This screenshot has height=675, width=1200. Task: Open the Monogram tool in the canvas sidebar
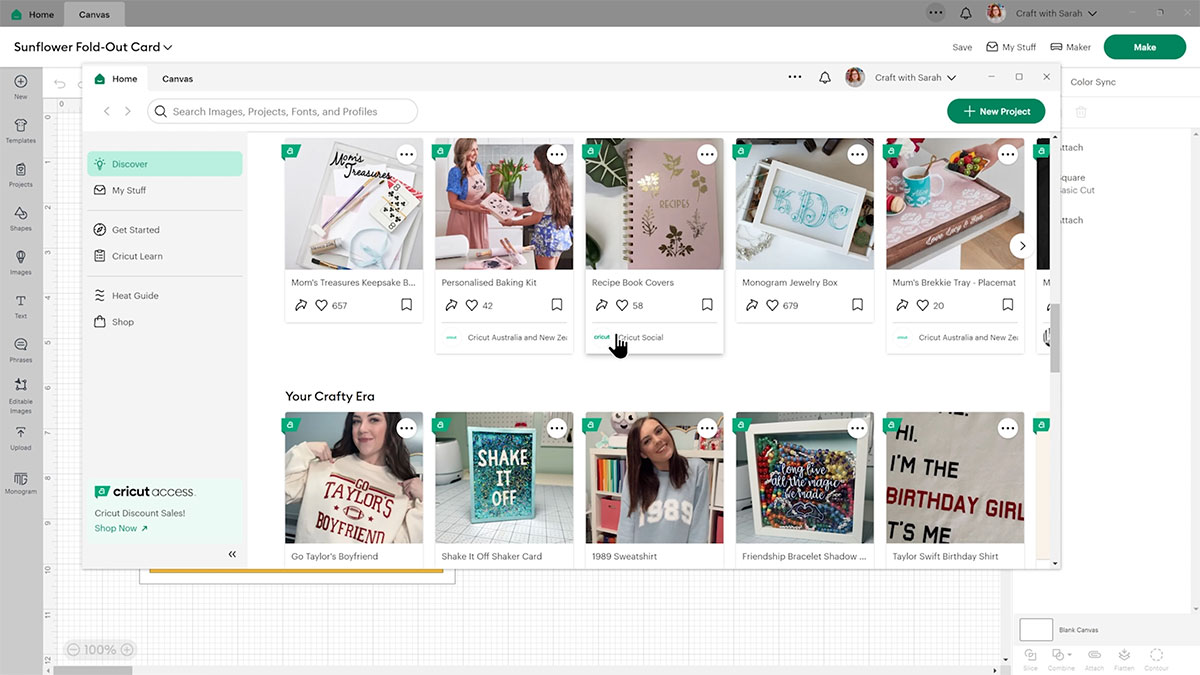click(x=20, y=483)
